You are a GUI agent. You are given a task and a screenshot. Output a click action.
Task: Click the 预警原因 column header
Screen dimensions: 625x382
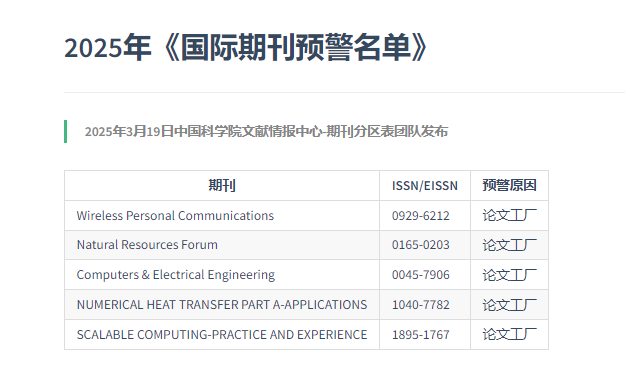[509, 185]
